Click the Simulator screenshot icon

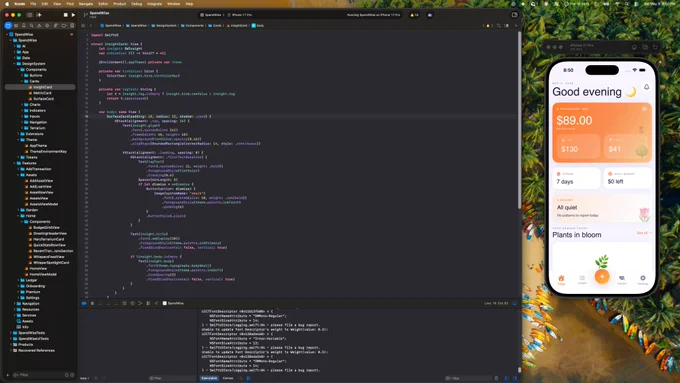(644, 47)
